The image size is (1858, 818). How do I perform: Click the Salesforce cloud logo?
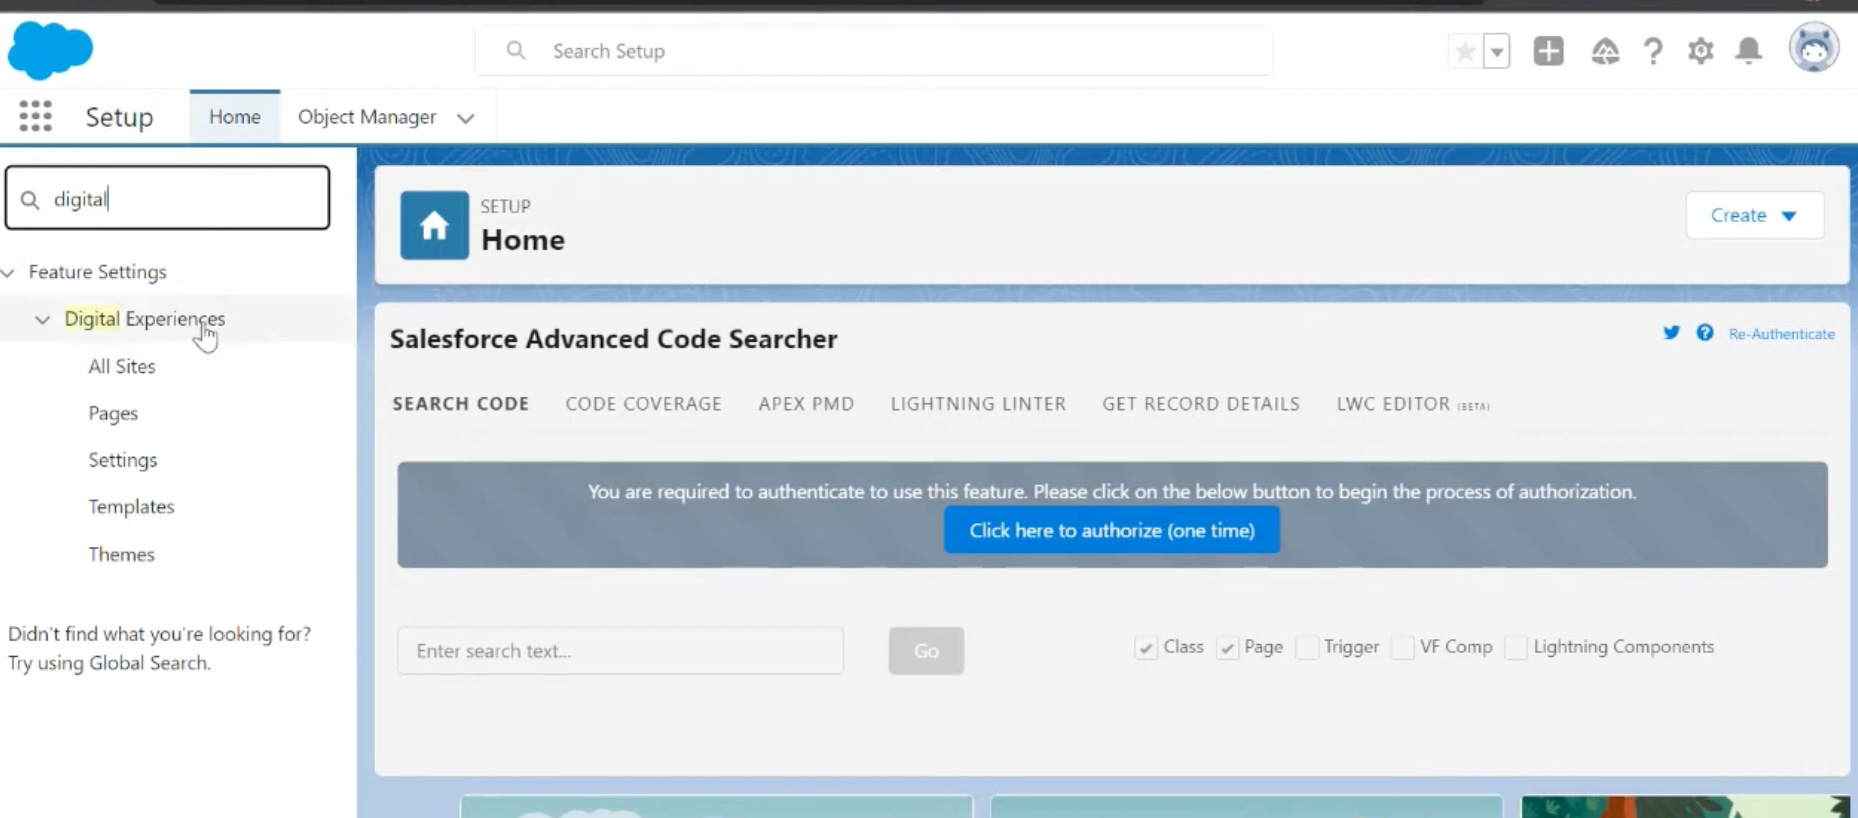[x=50, y=49]
